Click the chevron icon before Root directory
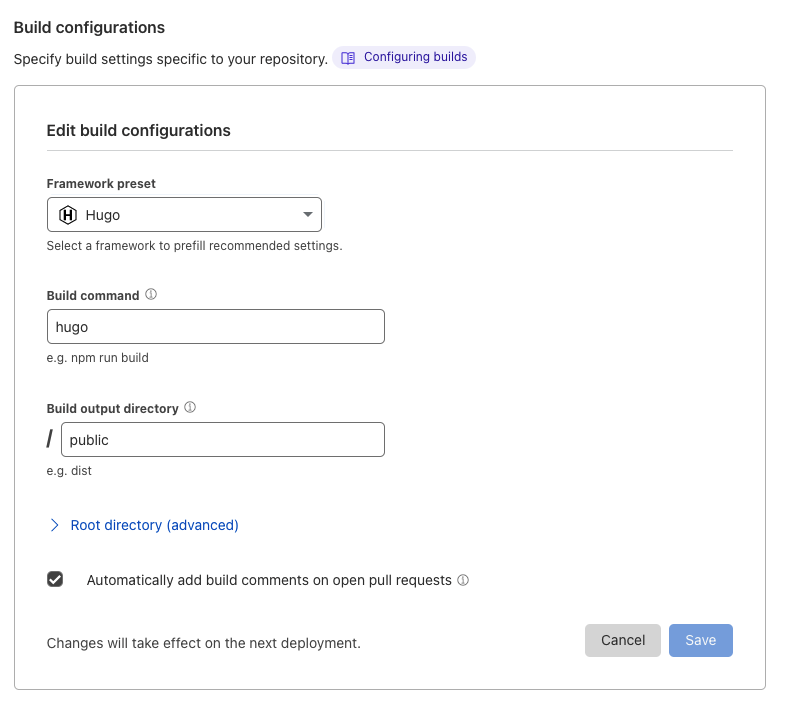Image resolution: width=789 pixels, height=707 pixels. click(55, 525)
